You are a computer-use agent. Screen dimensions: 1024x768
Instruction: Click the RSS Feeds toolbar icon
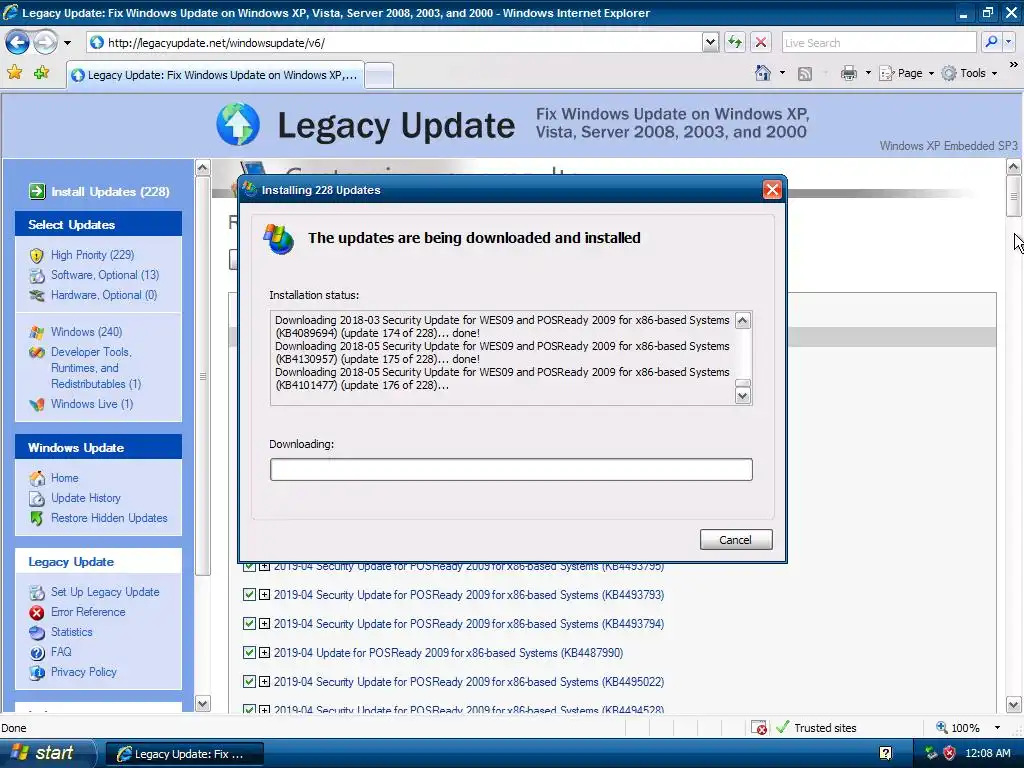coord(805,74)
